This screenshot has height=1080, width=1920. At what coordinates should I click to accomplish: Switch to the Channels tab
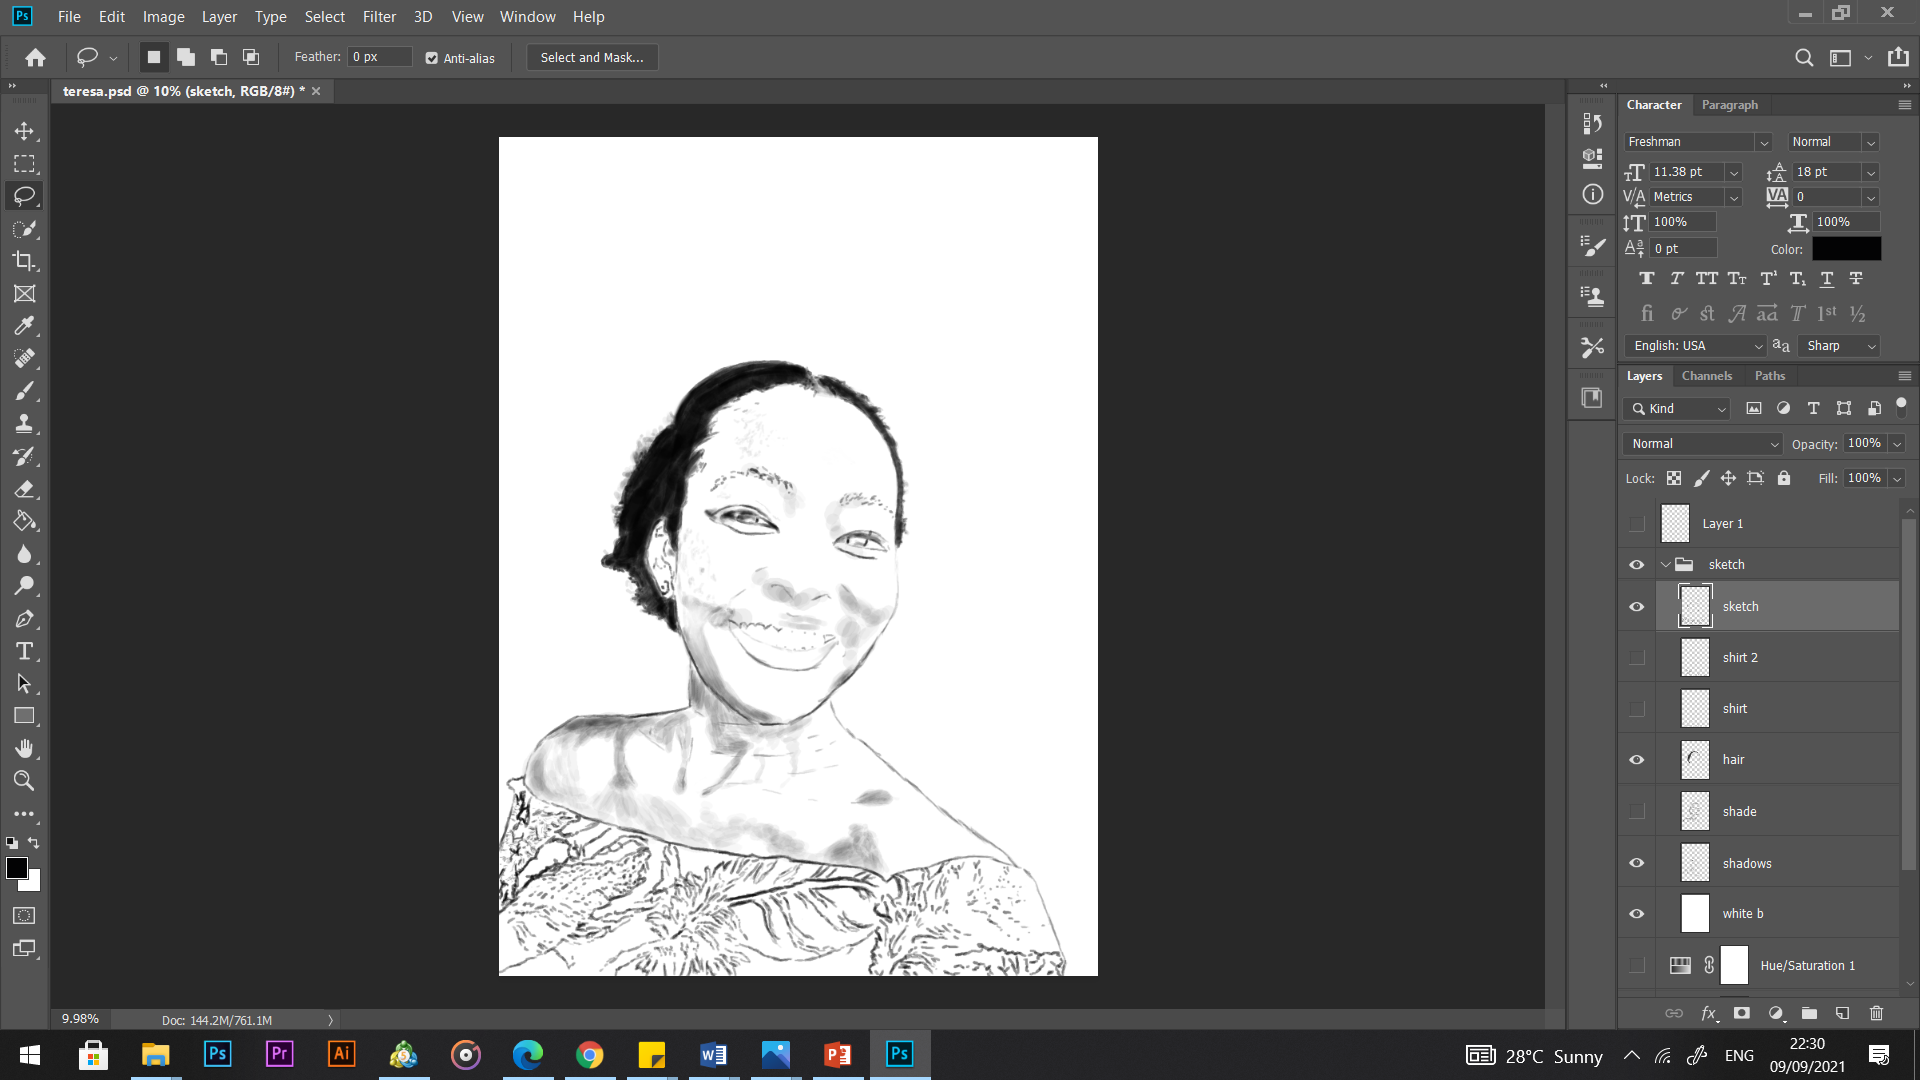(1706, 375)
